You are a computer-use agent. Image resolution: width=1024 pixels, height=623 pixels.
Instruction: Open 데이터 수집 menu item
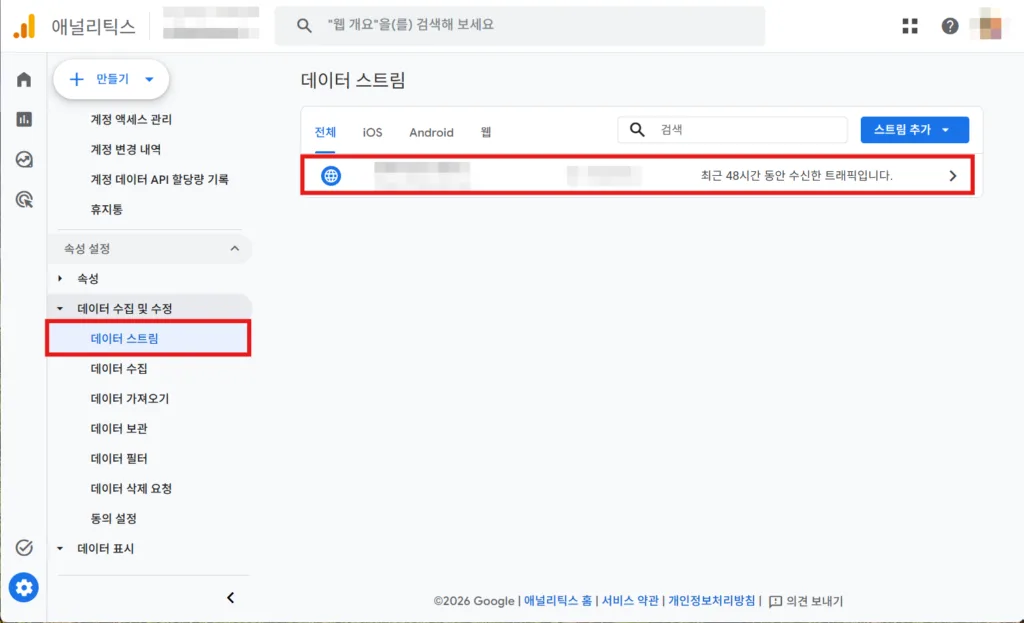point(119,369)
